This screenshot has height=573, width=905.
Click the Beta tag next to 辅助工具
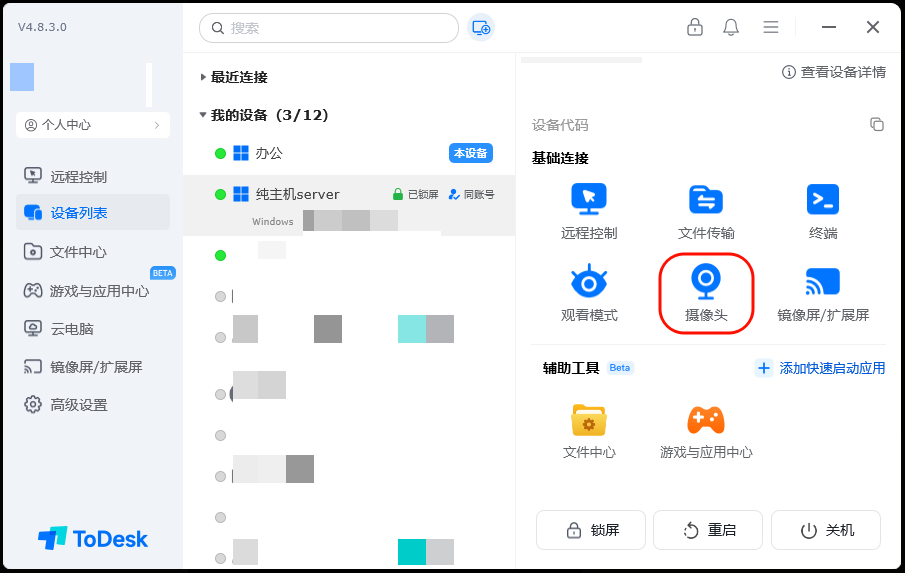[620, 368]
